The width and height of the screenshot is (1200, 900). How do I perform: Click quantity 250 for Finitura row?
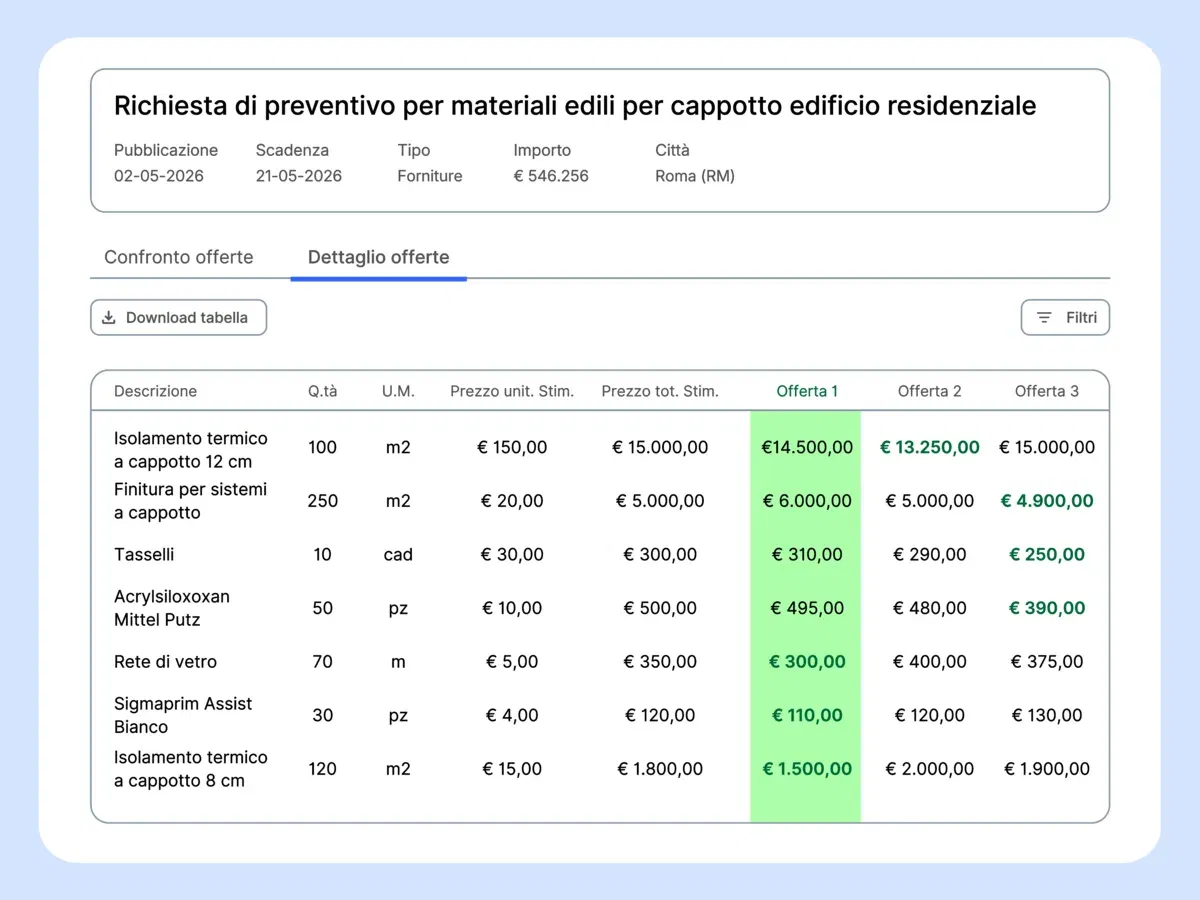click(322, 501)
